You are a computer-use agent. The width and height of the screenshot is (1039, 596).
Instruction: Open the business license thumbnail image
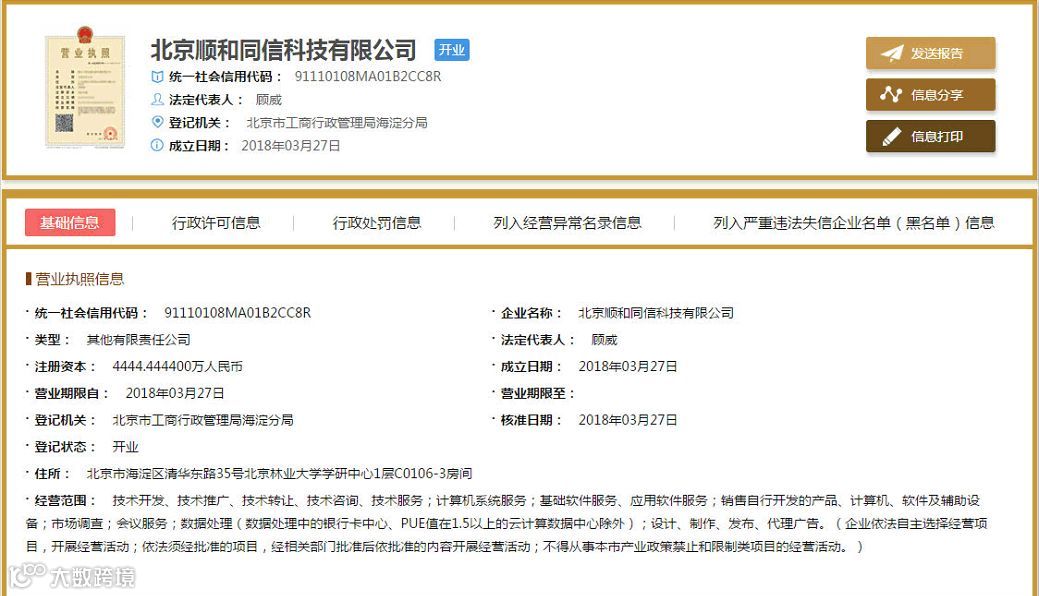pos(85,87)
